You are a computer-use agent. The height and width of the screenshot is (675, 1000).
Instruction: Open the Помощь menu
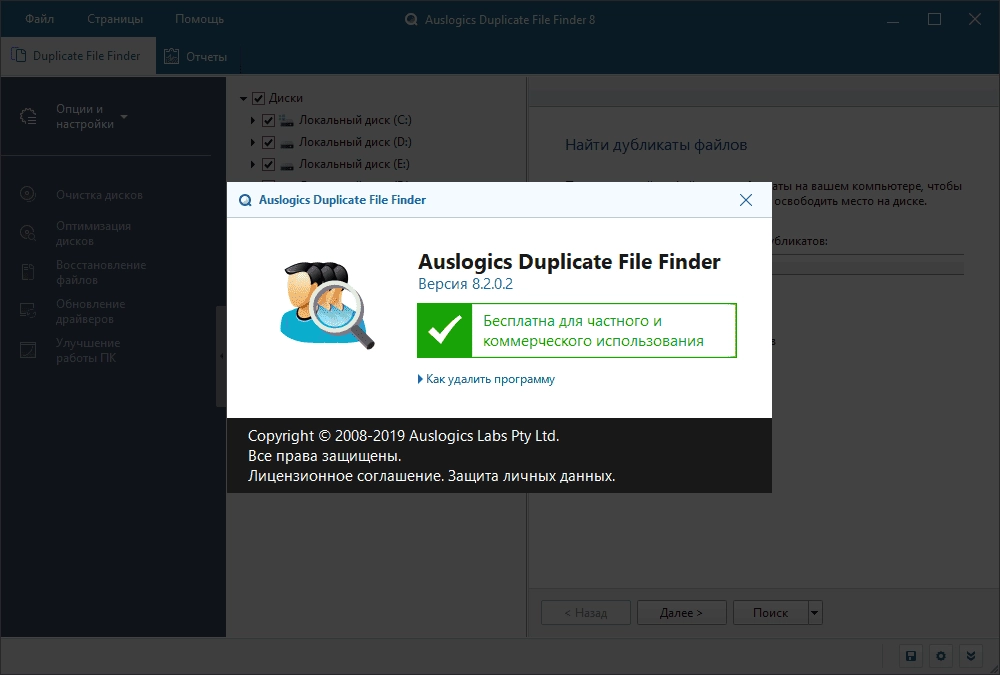(200, 19)
